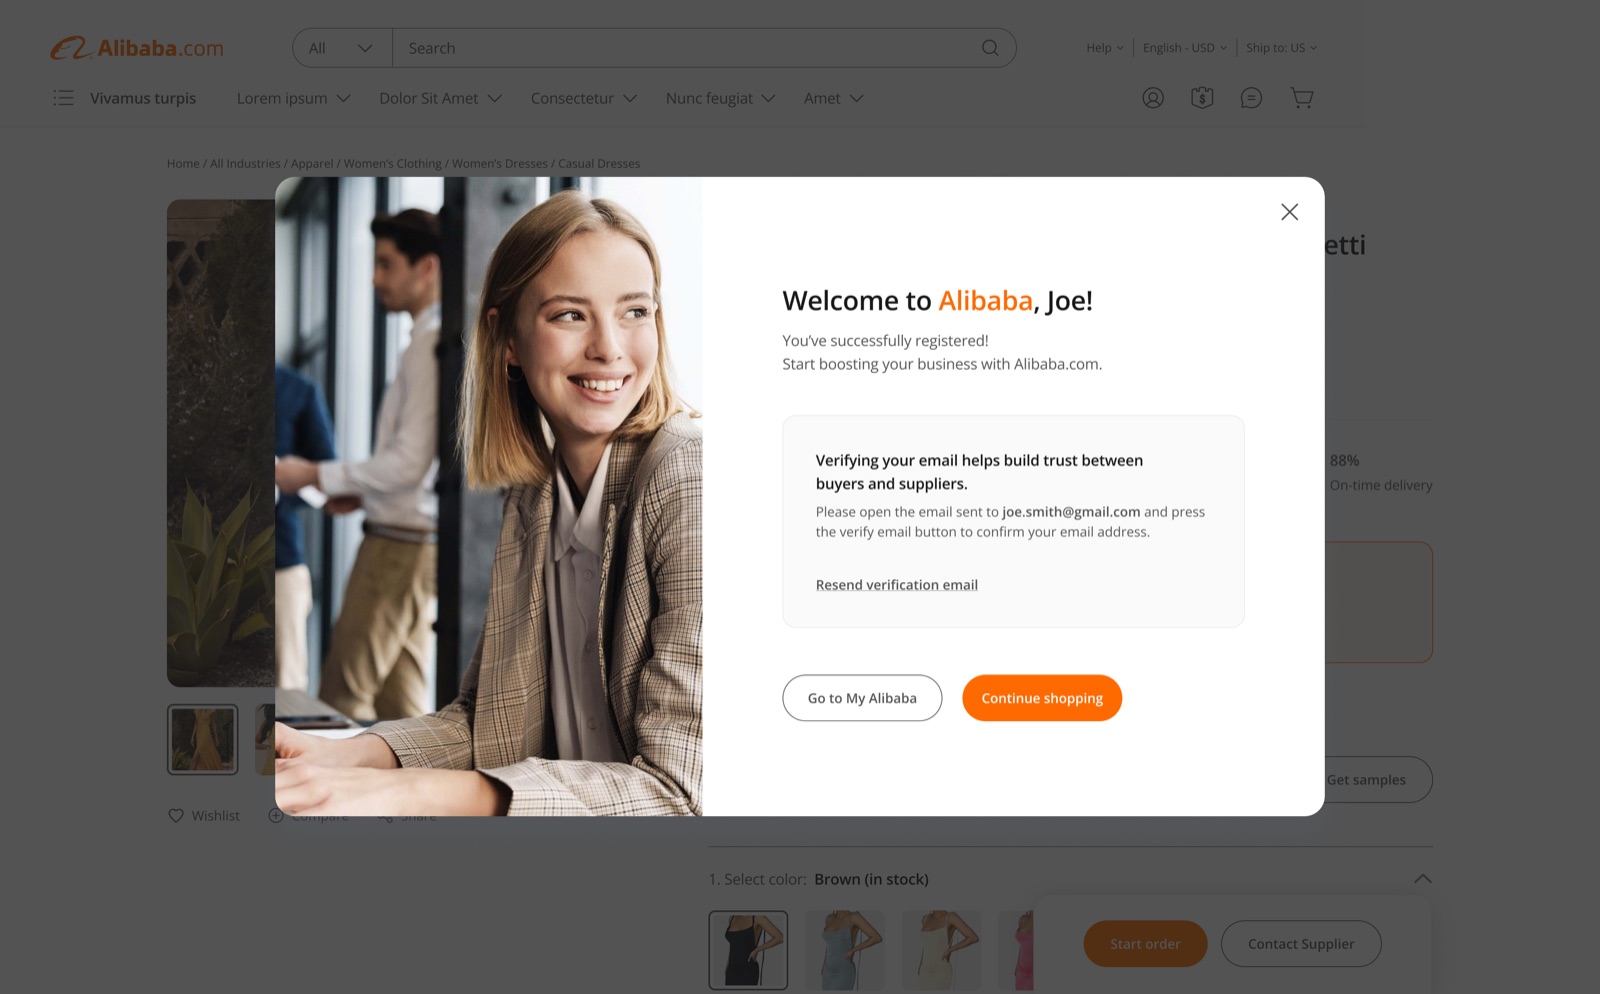Expand the Lorem ipsum menu
The width and height of the screenshot is (1600, 994).
pos(293,98)
